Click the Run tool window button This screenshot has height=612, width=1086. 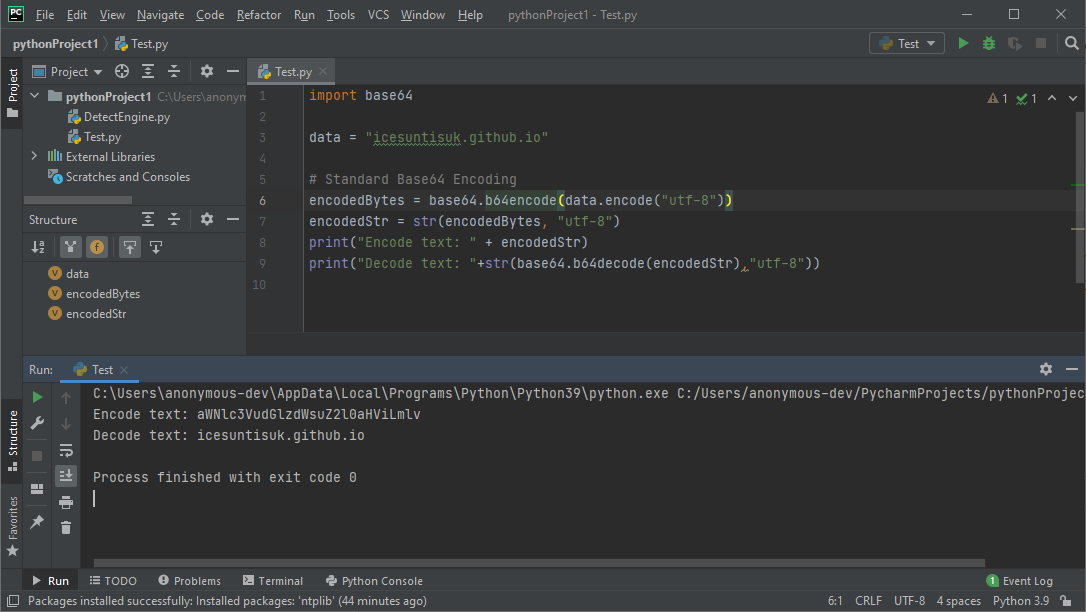tap(50, 581)
